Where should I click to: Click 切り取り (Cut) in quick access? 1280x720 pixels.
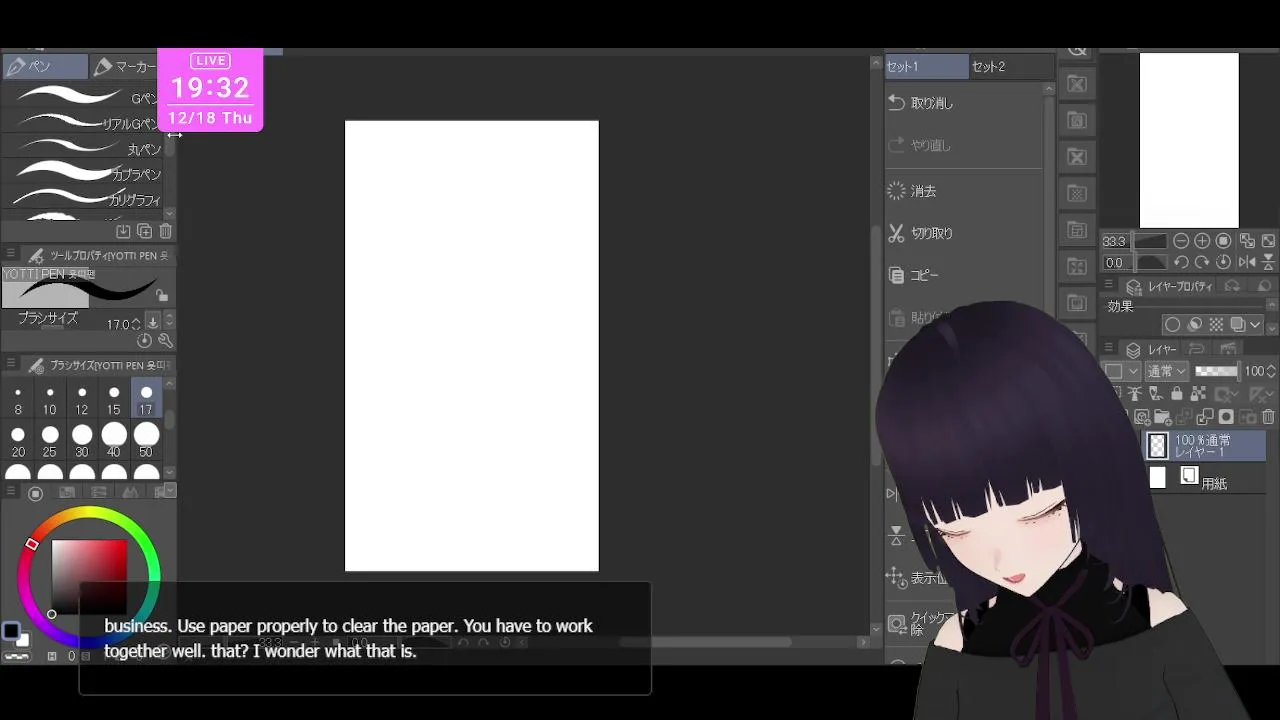pyautogui.click(x=964, y=233)
